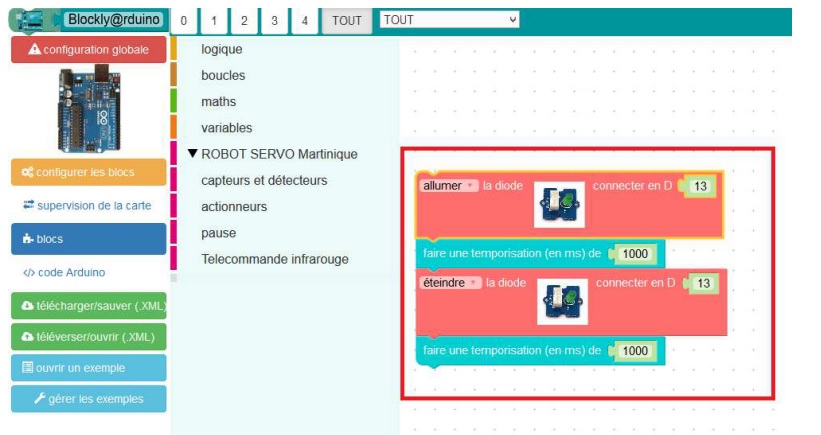Open supervision de la carte

(x=88, y=205)
